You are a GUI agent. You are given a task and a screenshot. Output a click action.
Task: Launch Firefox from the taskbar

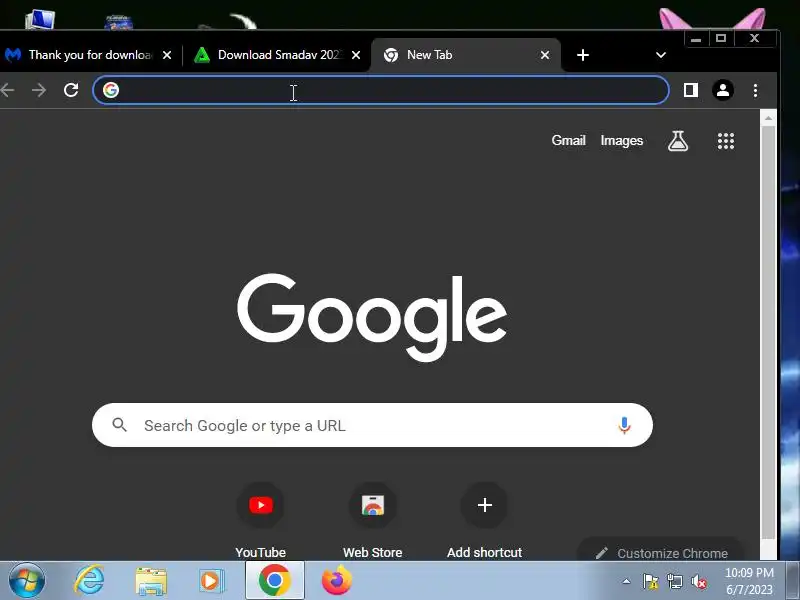[x=336, y=581]
